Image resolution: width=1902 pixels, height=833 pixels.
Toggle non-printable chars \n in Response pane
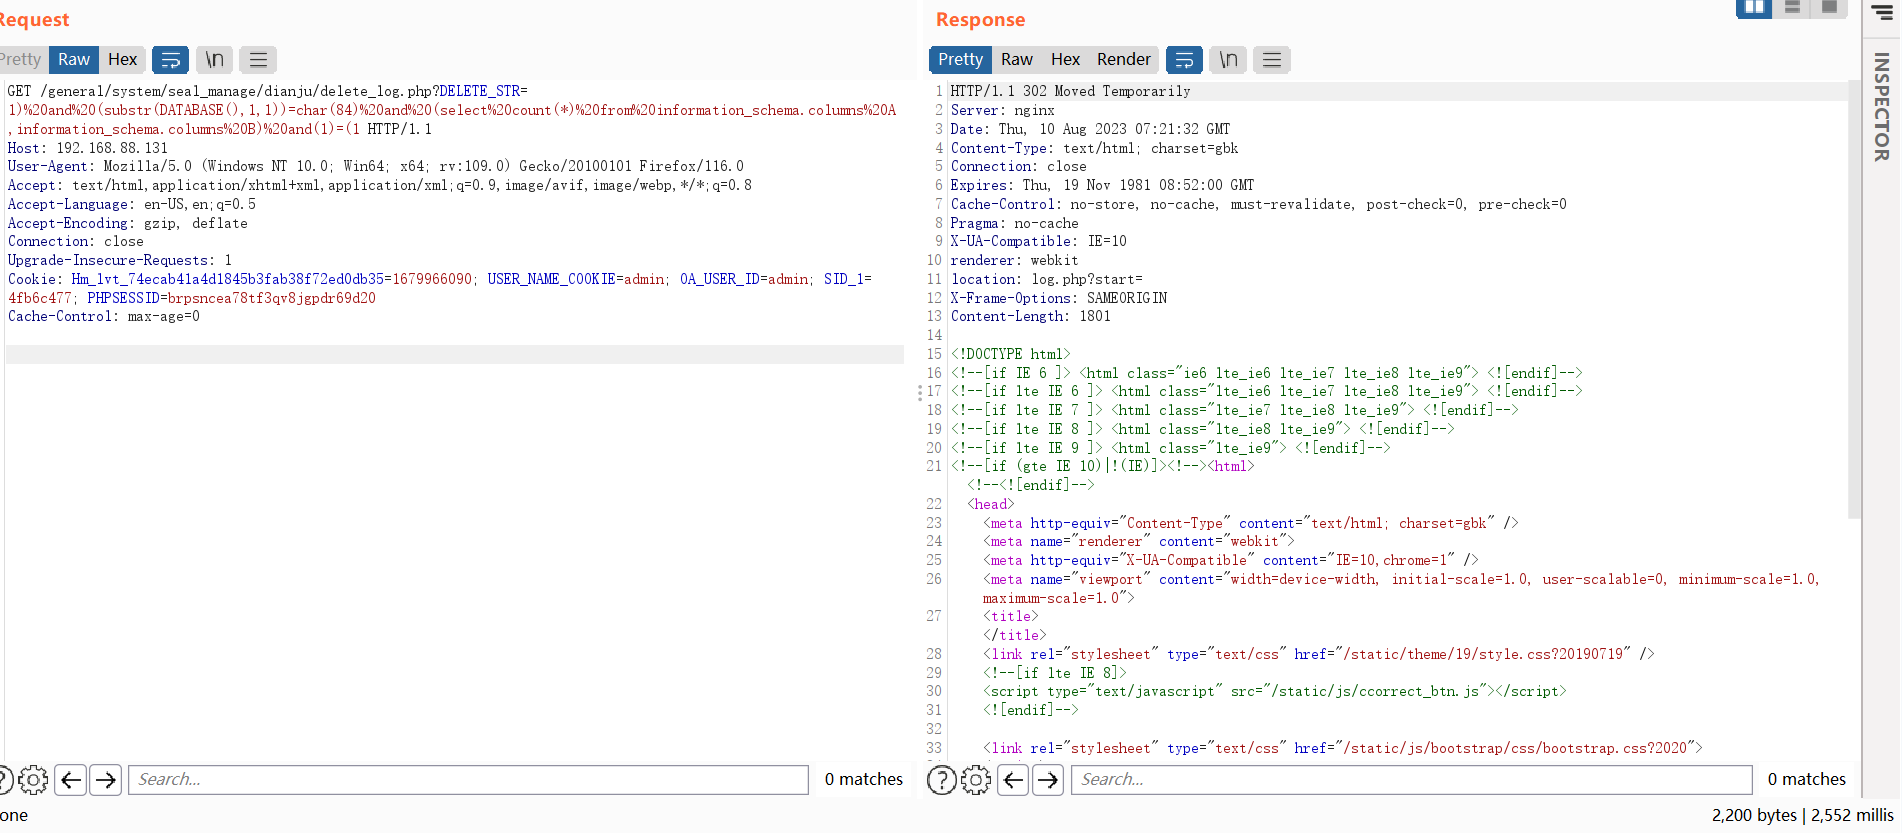pos(1228,60)
